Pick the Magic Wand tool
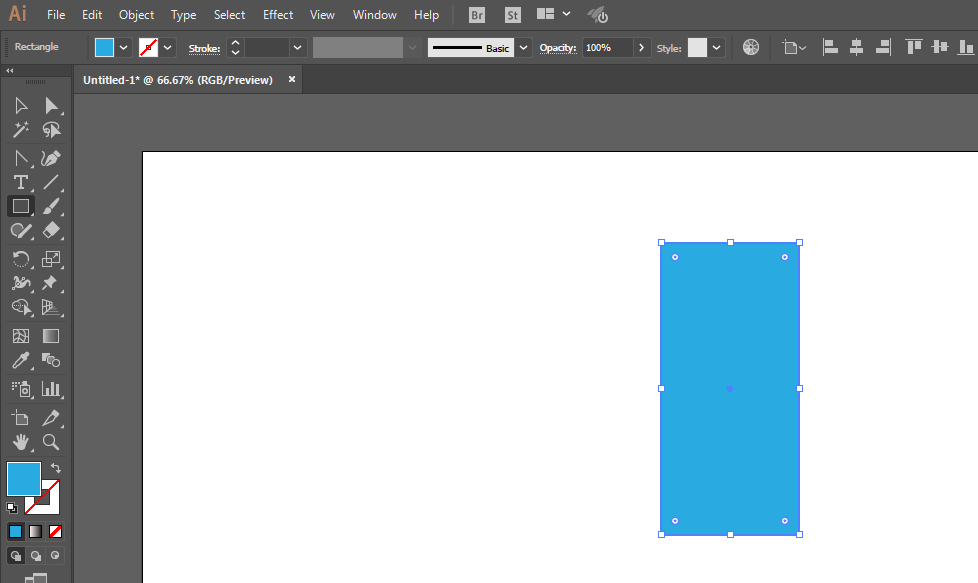Screen dimensions: 978x583 point(21,130)
